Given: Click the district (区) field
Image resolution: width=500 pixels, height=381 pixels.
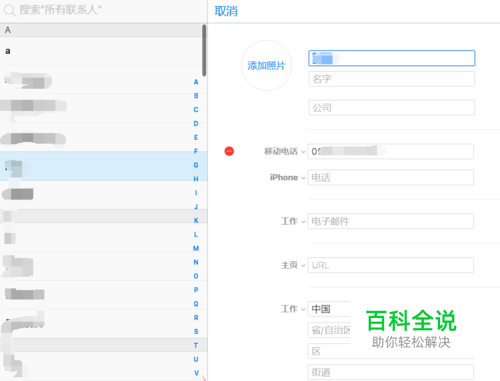Looking at the screenshot, I should (391, 351).
